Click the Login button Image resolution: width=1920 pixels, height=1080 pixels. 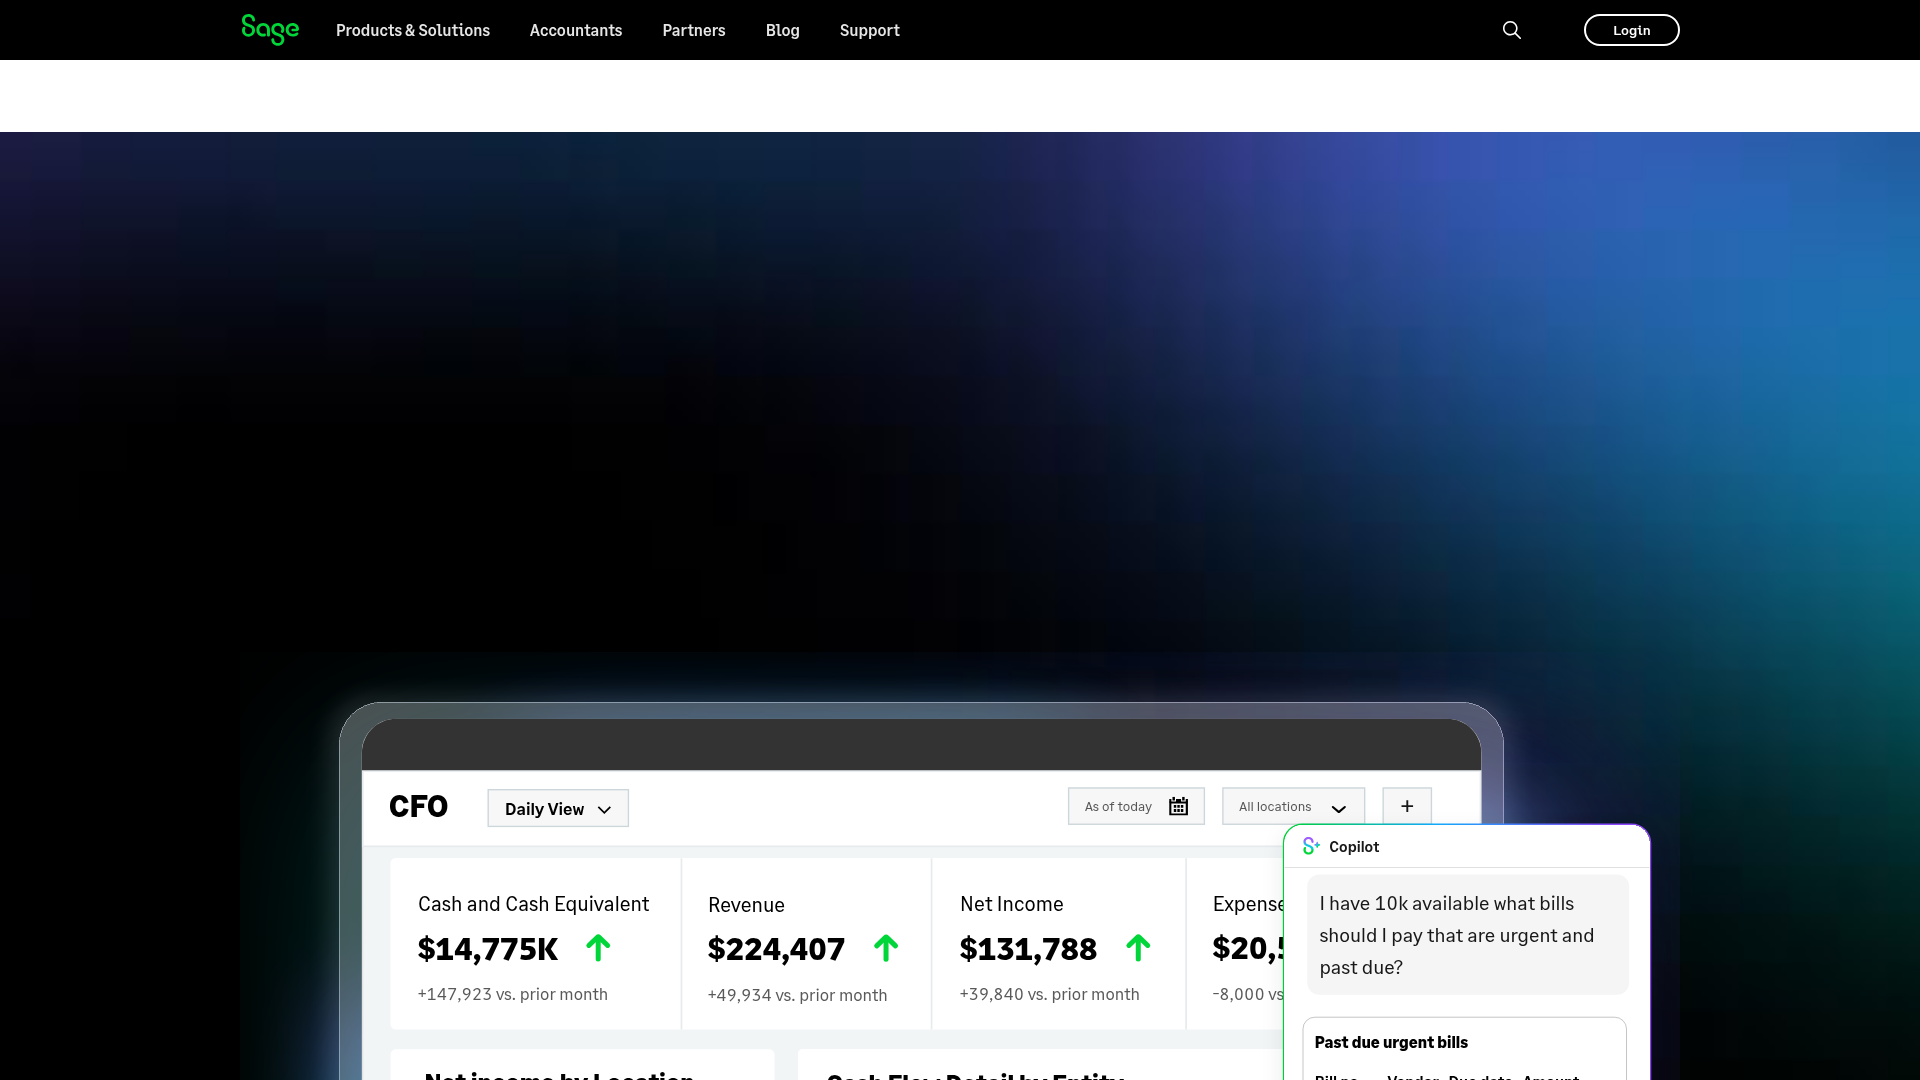coord(1631,30)
